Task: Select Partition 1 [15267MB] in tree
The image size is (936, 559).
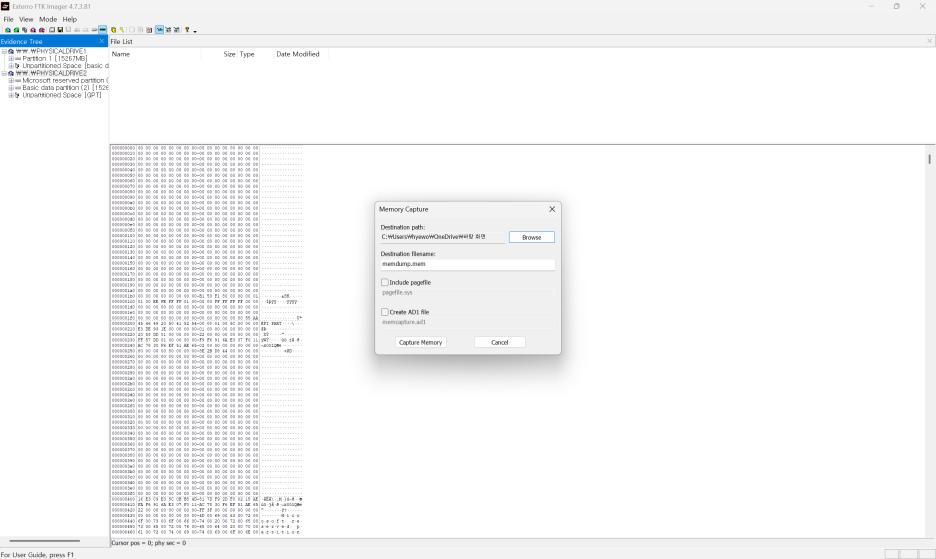Action: coord(55,59)
